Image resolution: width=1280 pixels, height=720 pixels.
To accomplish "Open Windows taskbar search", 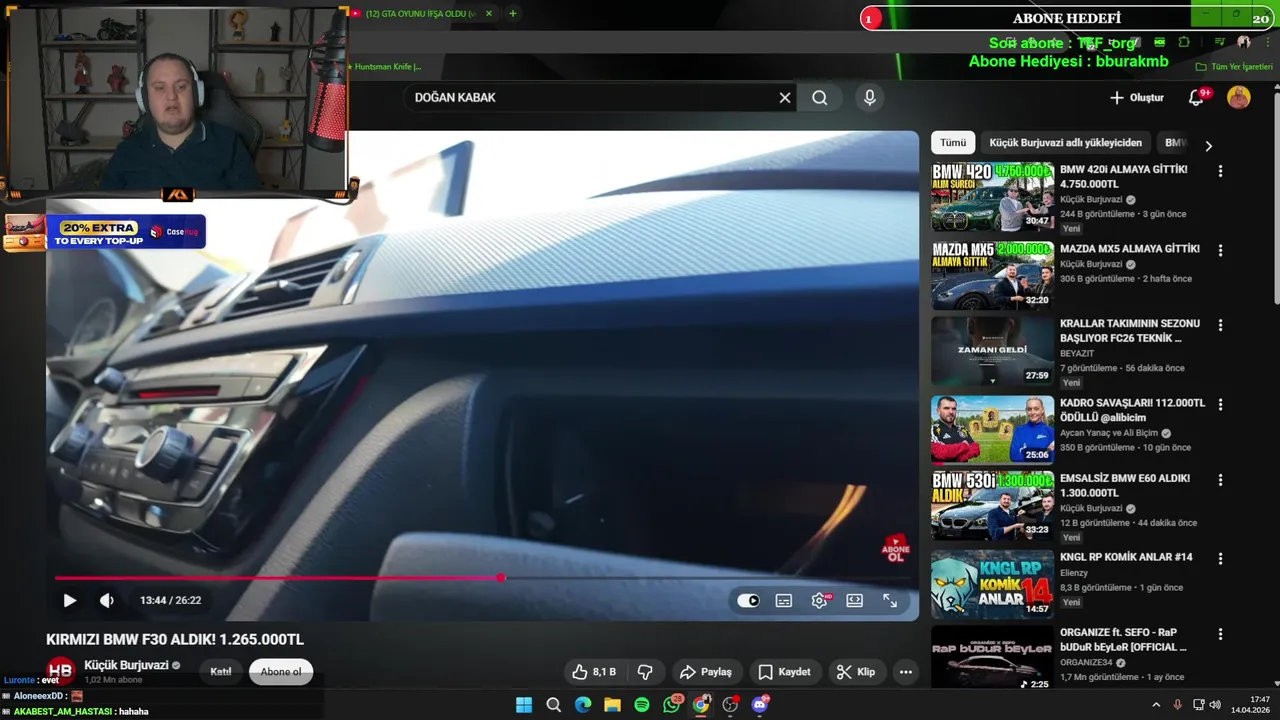I will 553,705.
